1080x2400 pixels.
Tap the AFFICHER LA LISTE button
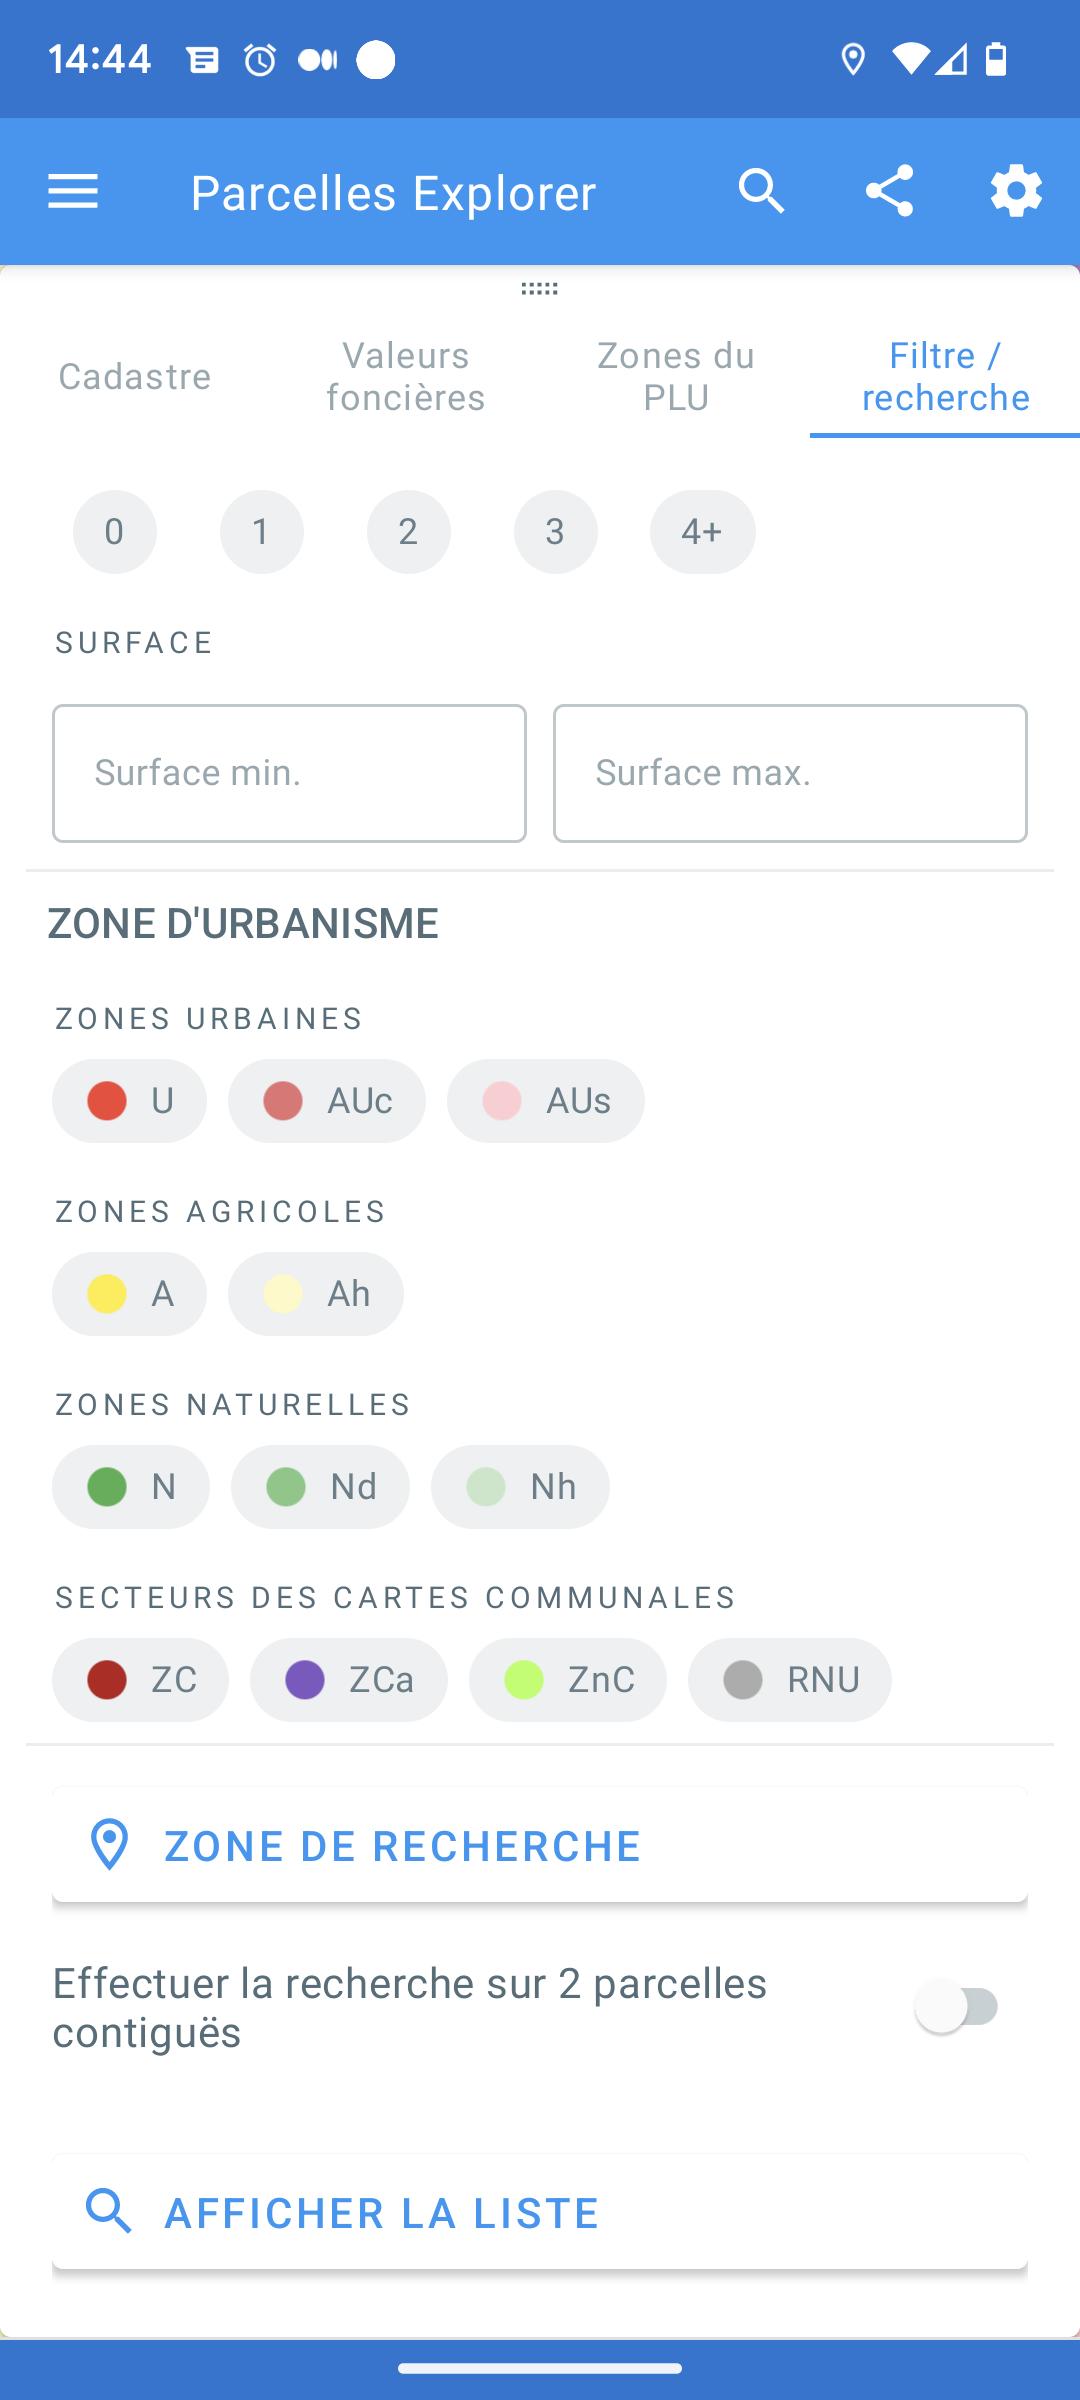tap(540, 2212)
